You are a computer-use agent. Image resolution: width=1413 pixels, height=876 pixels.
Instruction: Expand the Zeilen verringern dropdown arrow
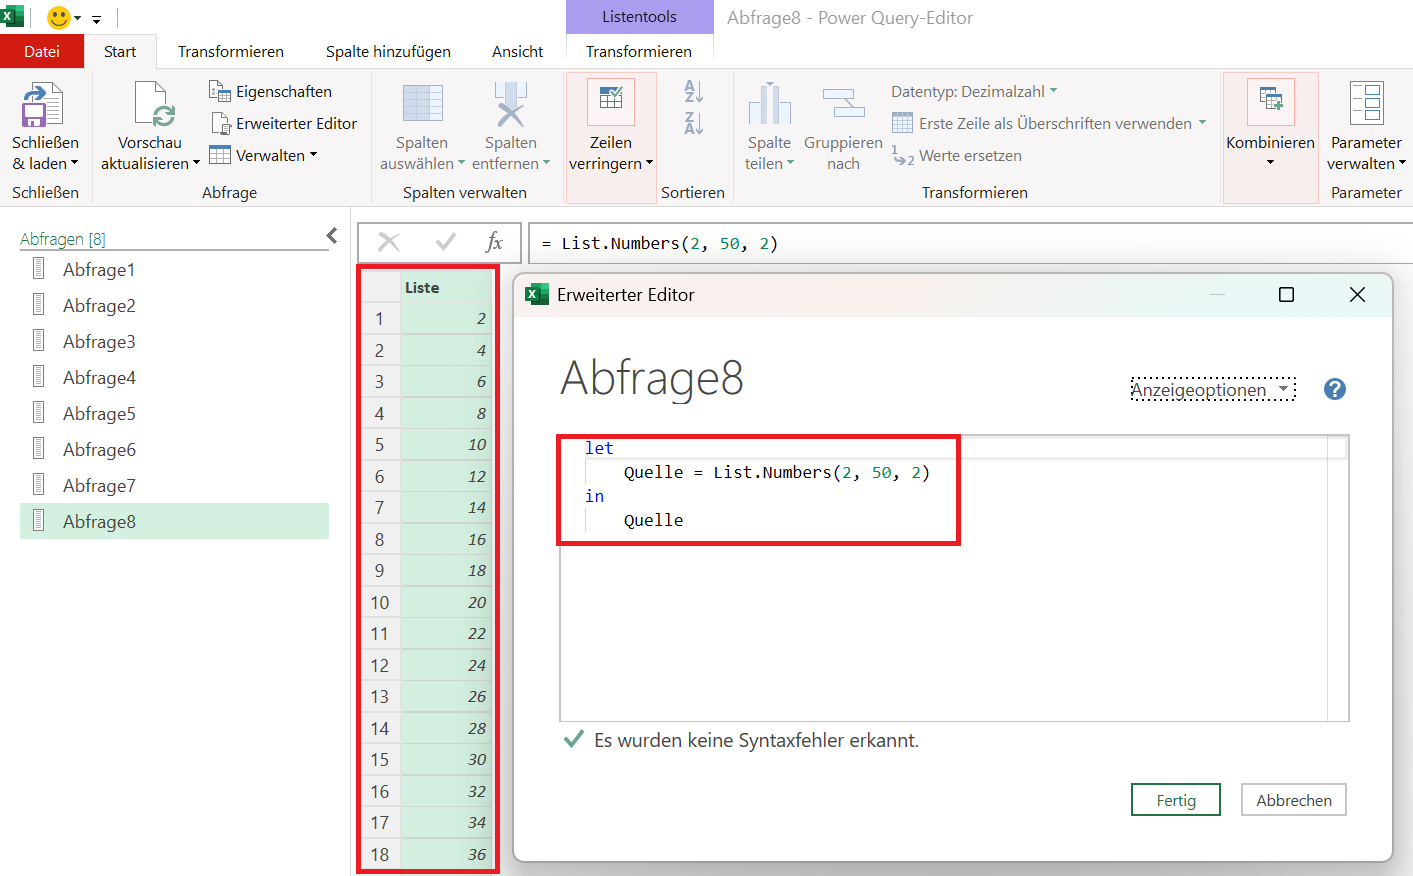649,163
